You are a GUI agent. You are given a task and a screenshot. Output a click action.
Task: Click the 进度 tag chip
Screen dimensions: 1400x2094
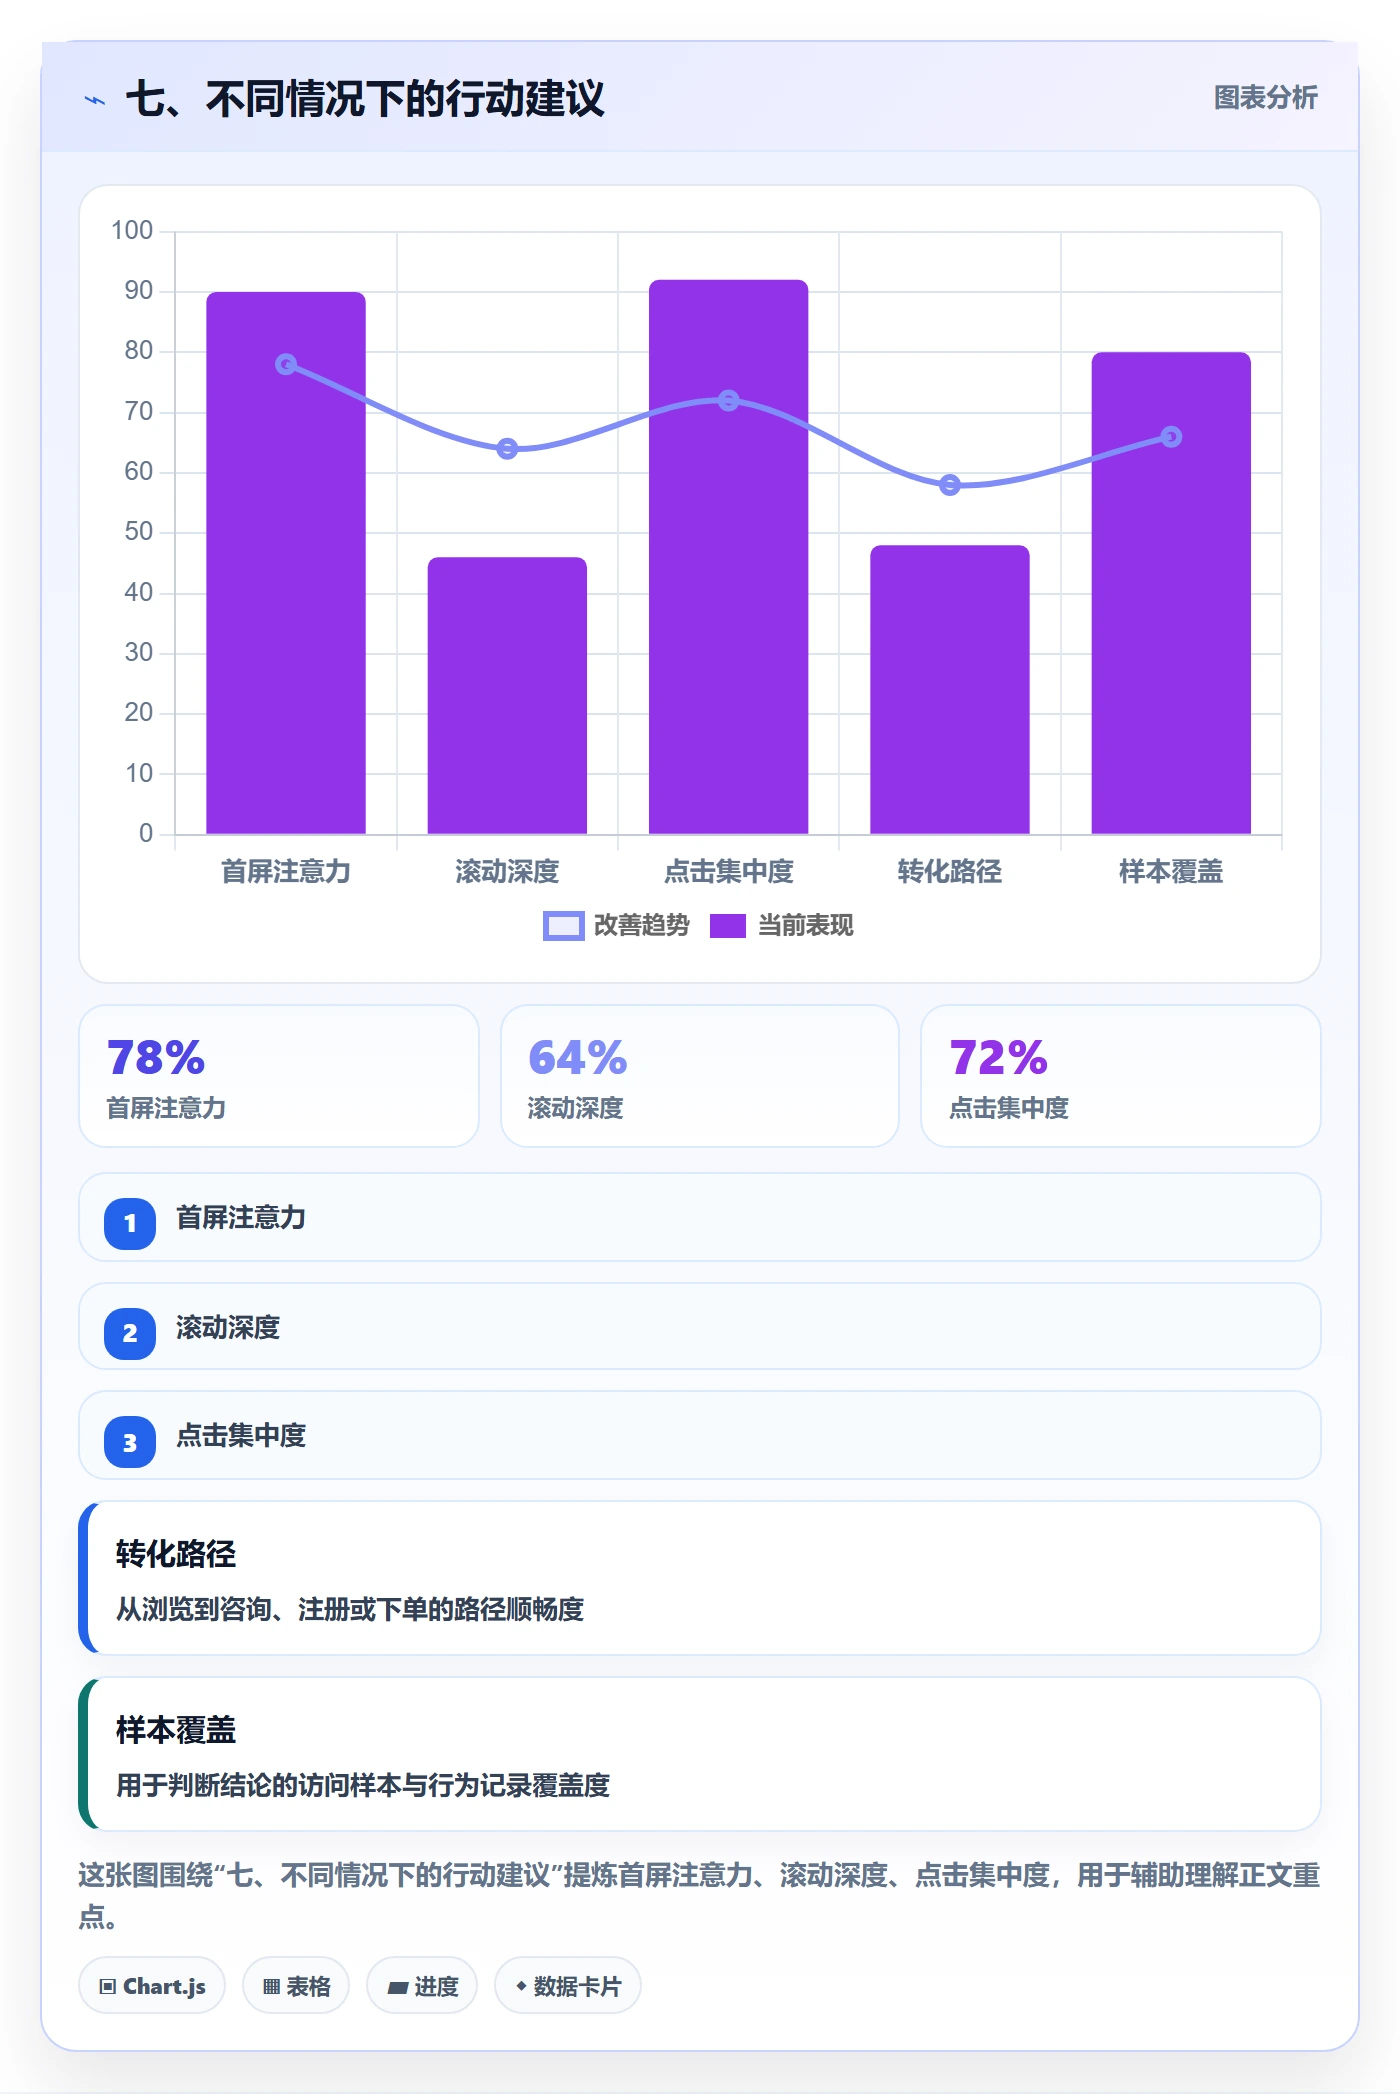pos(422,1986)
